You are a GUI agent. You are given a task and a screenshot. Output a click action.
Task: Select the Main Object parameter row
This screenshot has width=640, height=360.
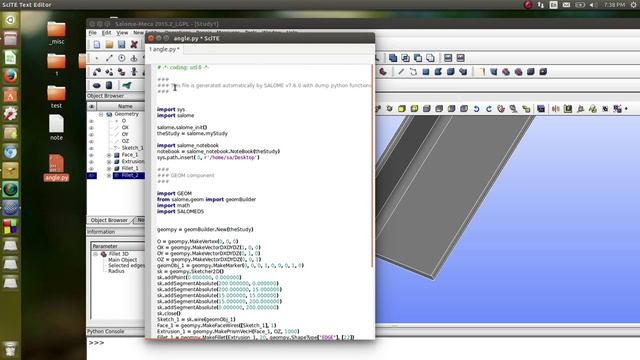point(122,260)
